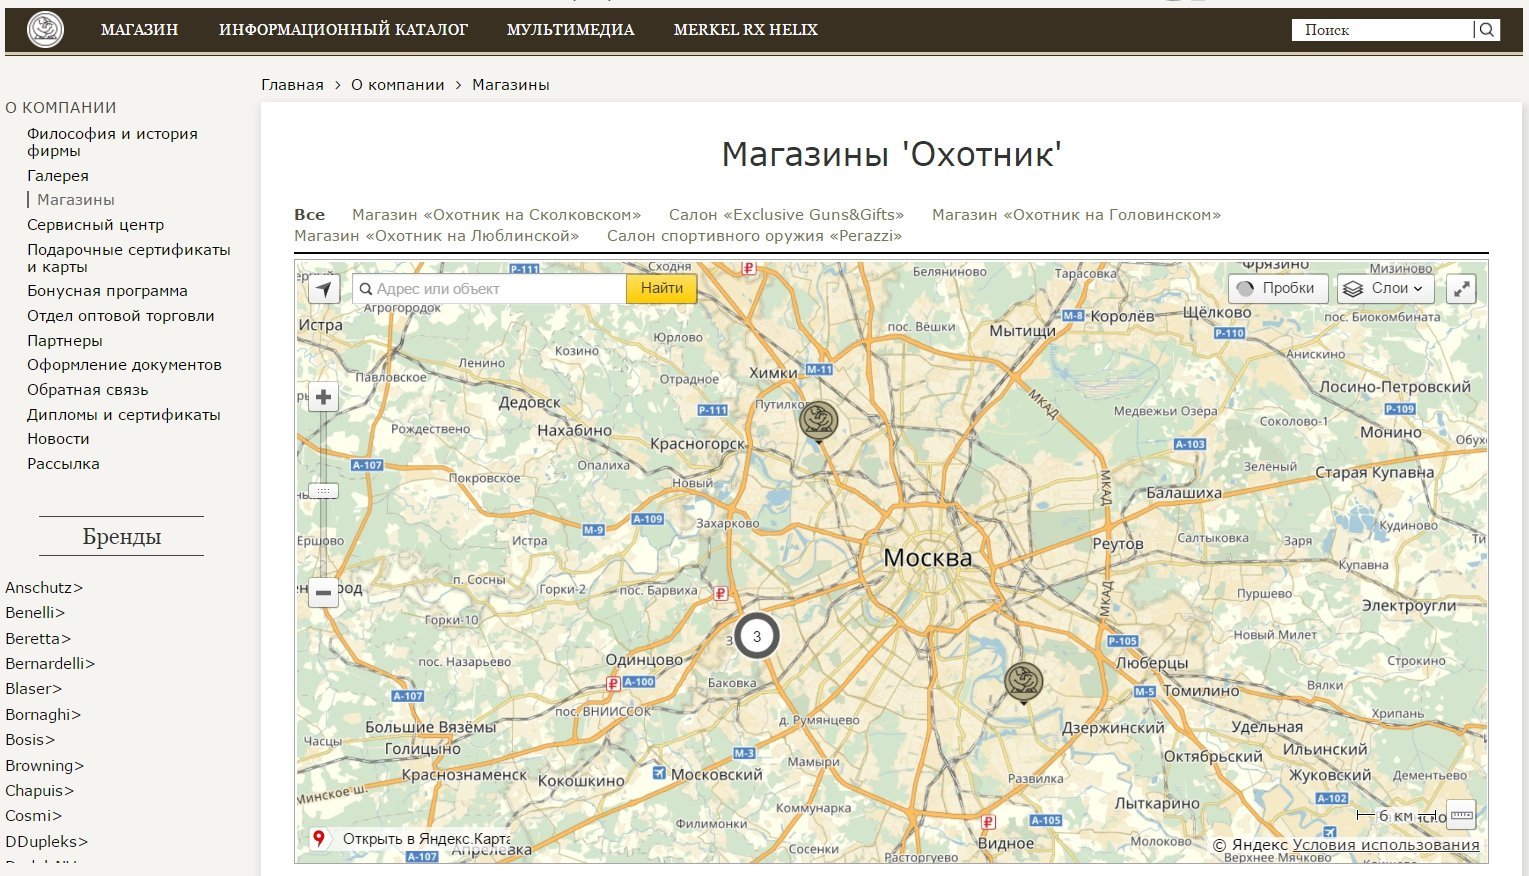Open Новости in sidebar
1529x876 pixels.
pos(58,438)
